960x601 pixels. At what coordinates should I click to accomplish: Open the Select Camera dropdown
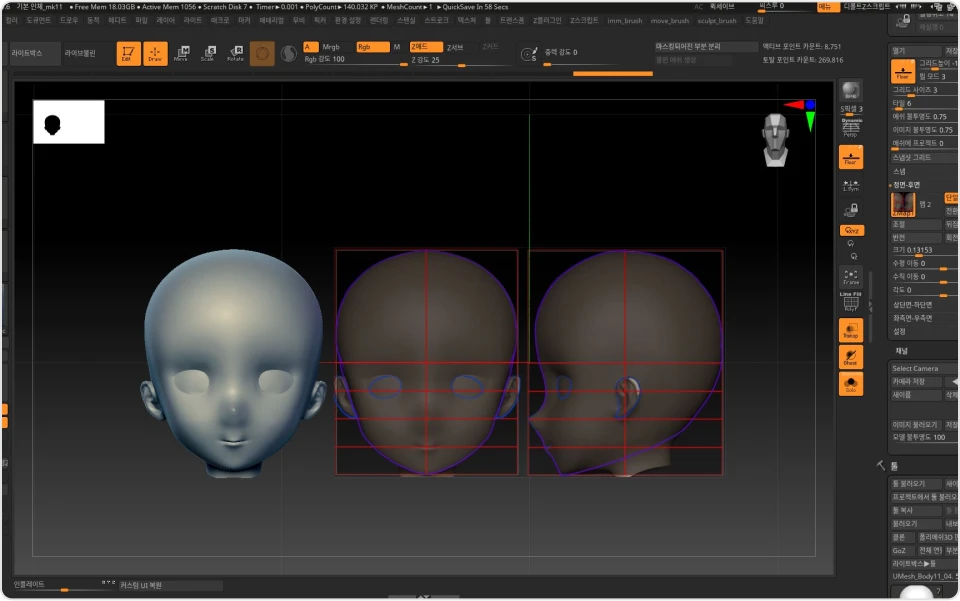click(x=924, y=368)
